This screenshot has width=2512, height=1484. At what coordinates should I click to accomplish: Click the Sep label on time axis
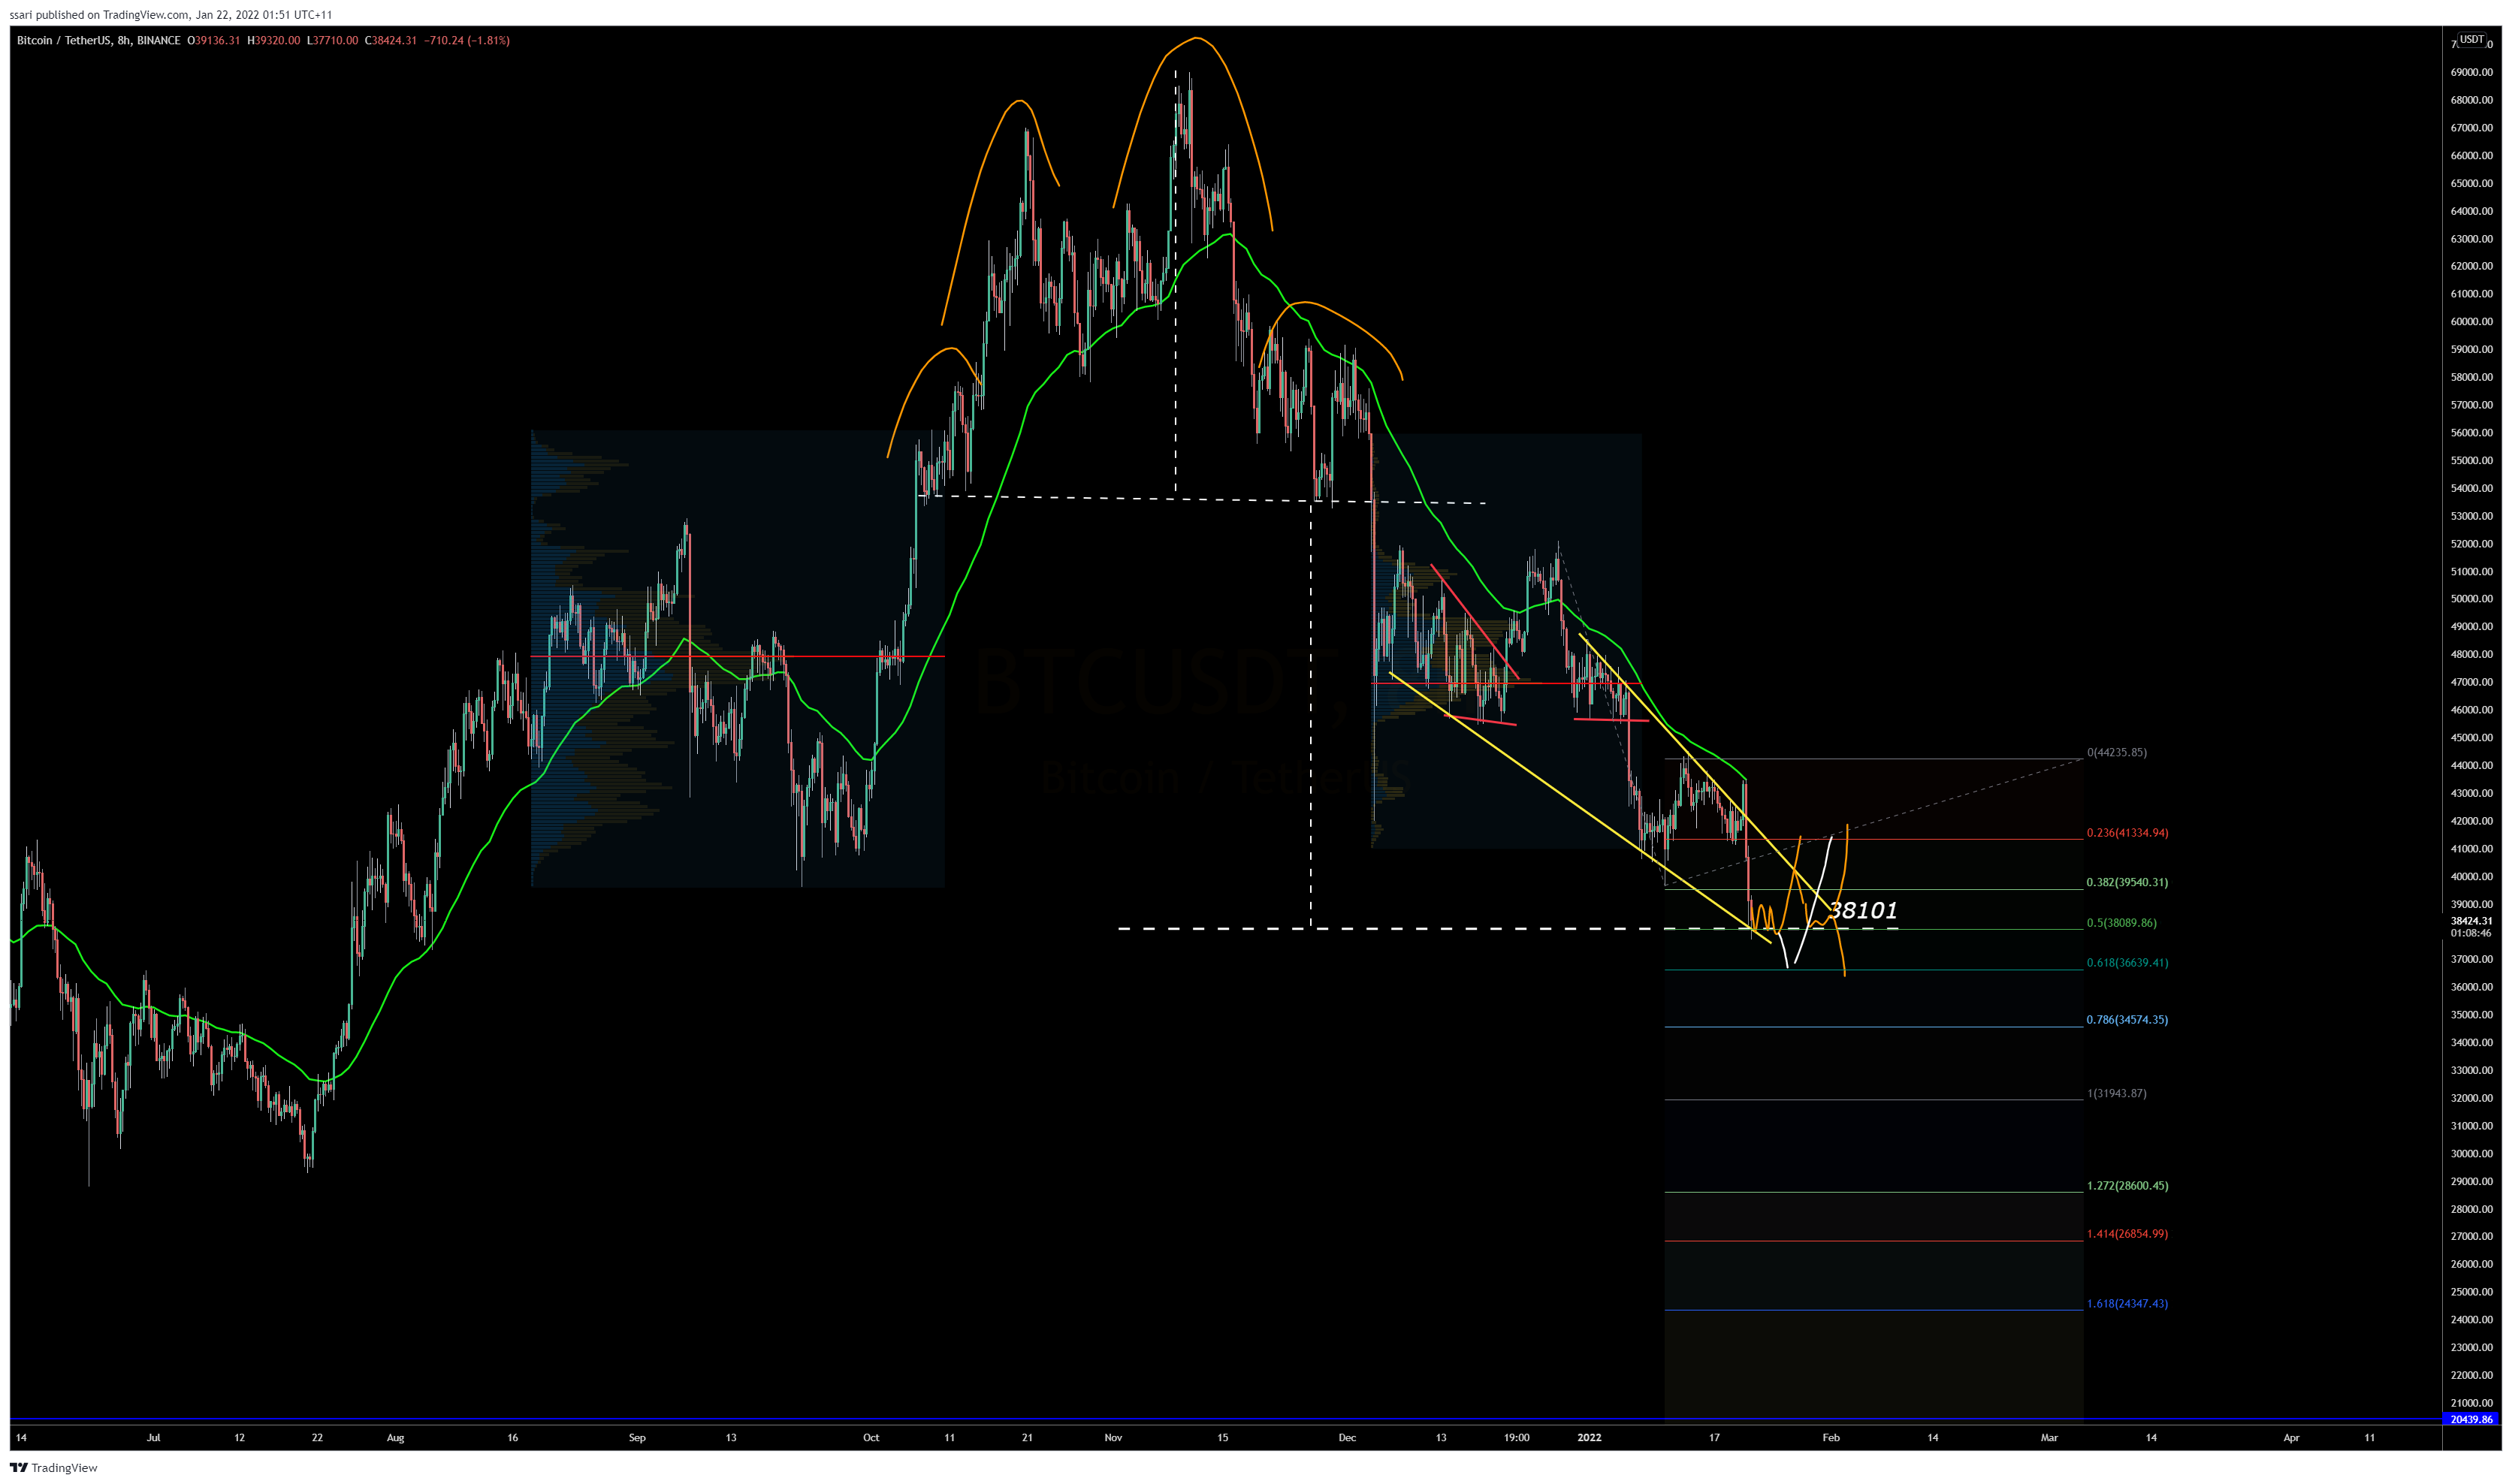(x=637, y=1437)
